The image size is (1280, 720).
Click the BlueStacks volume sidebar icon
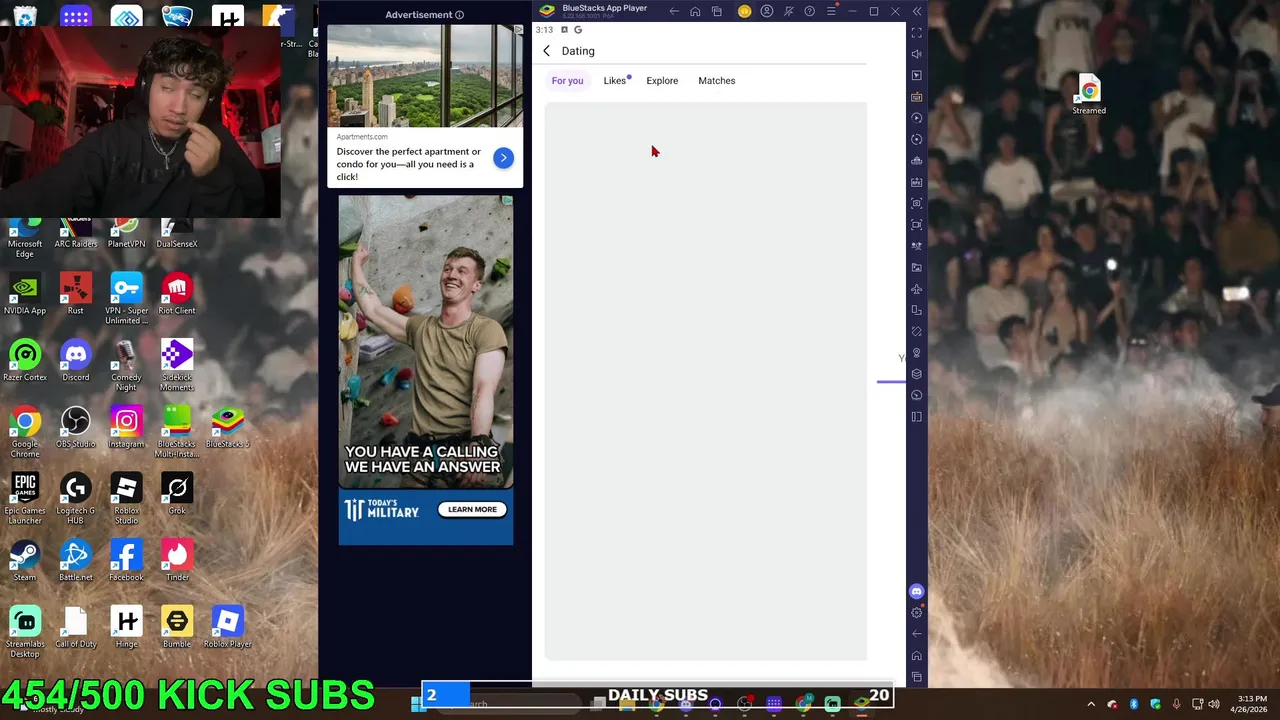pos(917,54)
